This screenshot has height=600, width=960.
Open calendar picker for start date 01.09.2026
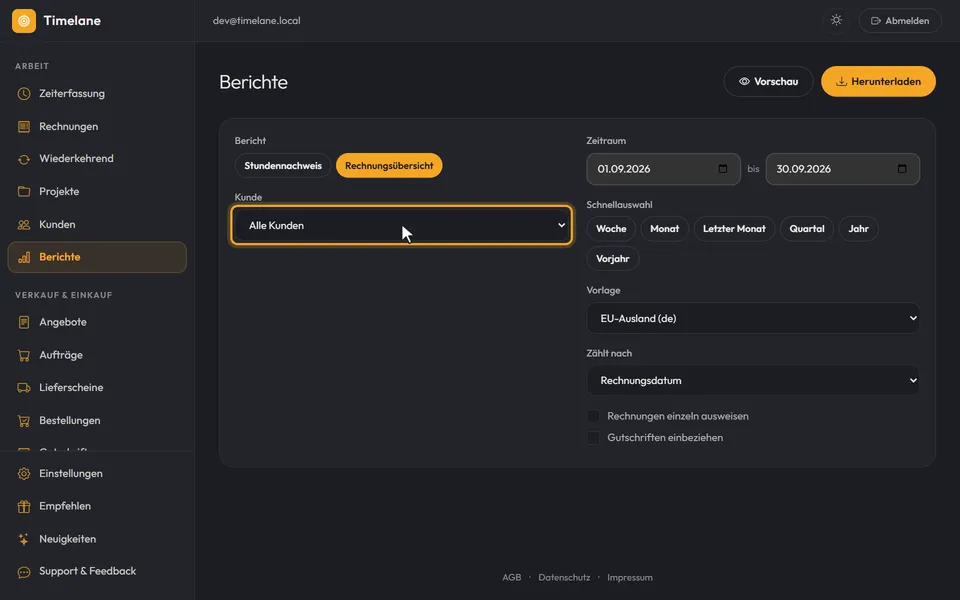coord(722,169)
